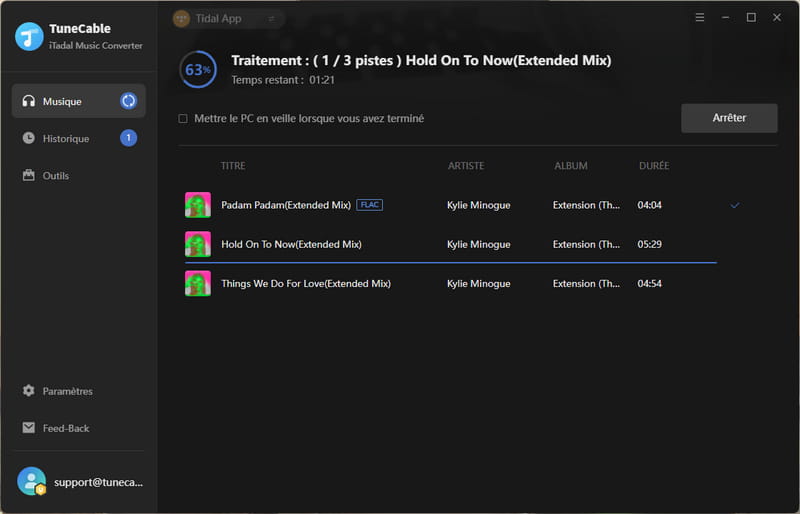Open the Feed-Back page
Viewport: 800px width, 514px height.
pos(79,428)
